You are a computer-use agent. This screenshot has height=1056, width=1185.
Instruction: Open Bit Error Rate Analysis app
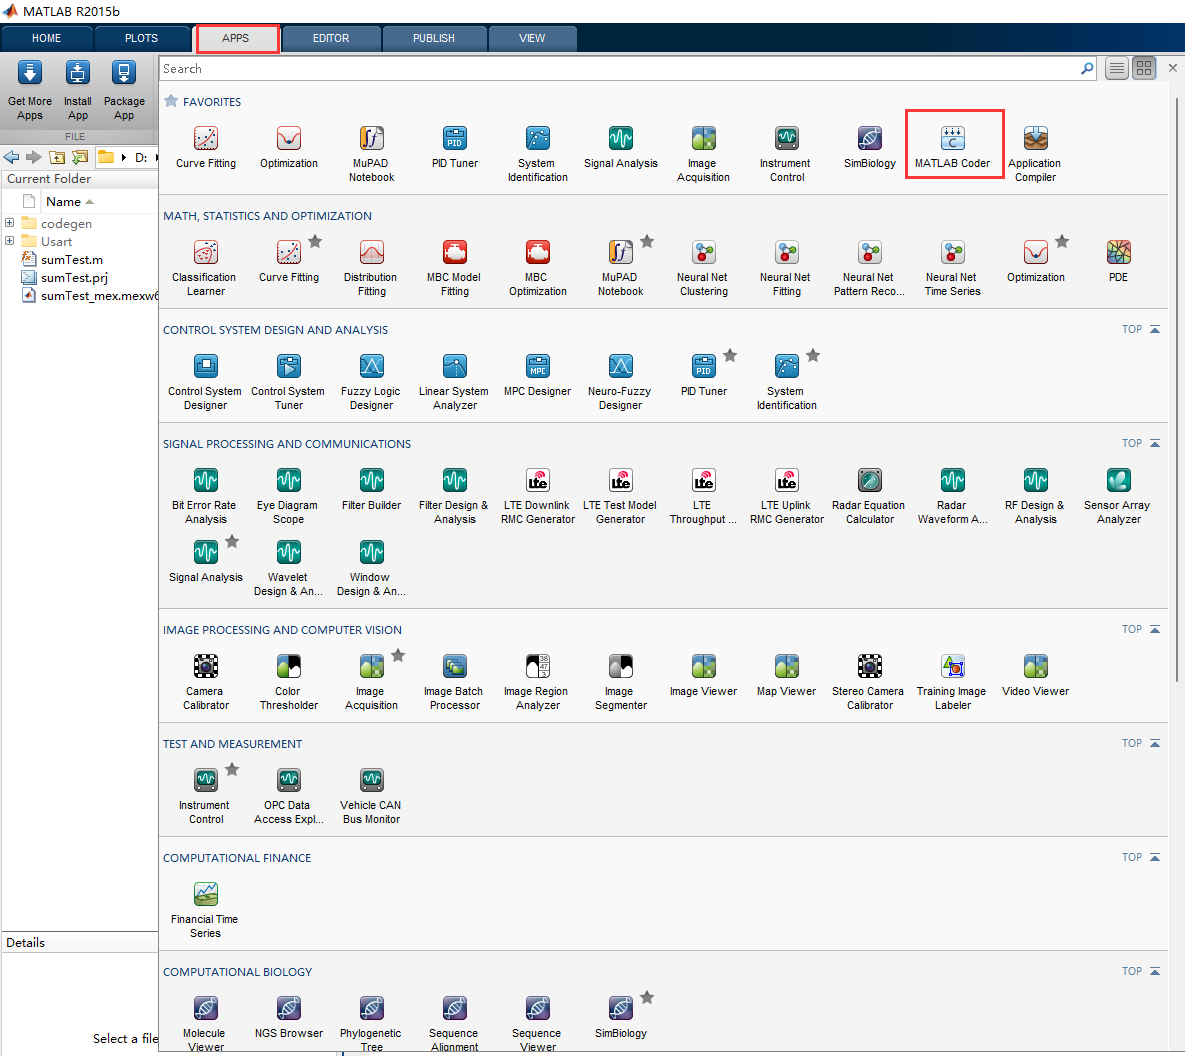click(x=205, y=496)
